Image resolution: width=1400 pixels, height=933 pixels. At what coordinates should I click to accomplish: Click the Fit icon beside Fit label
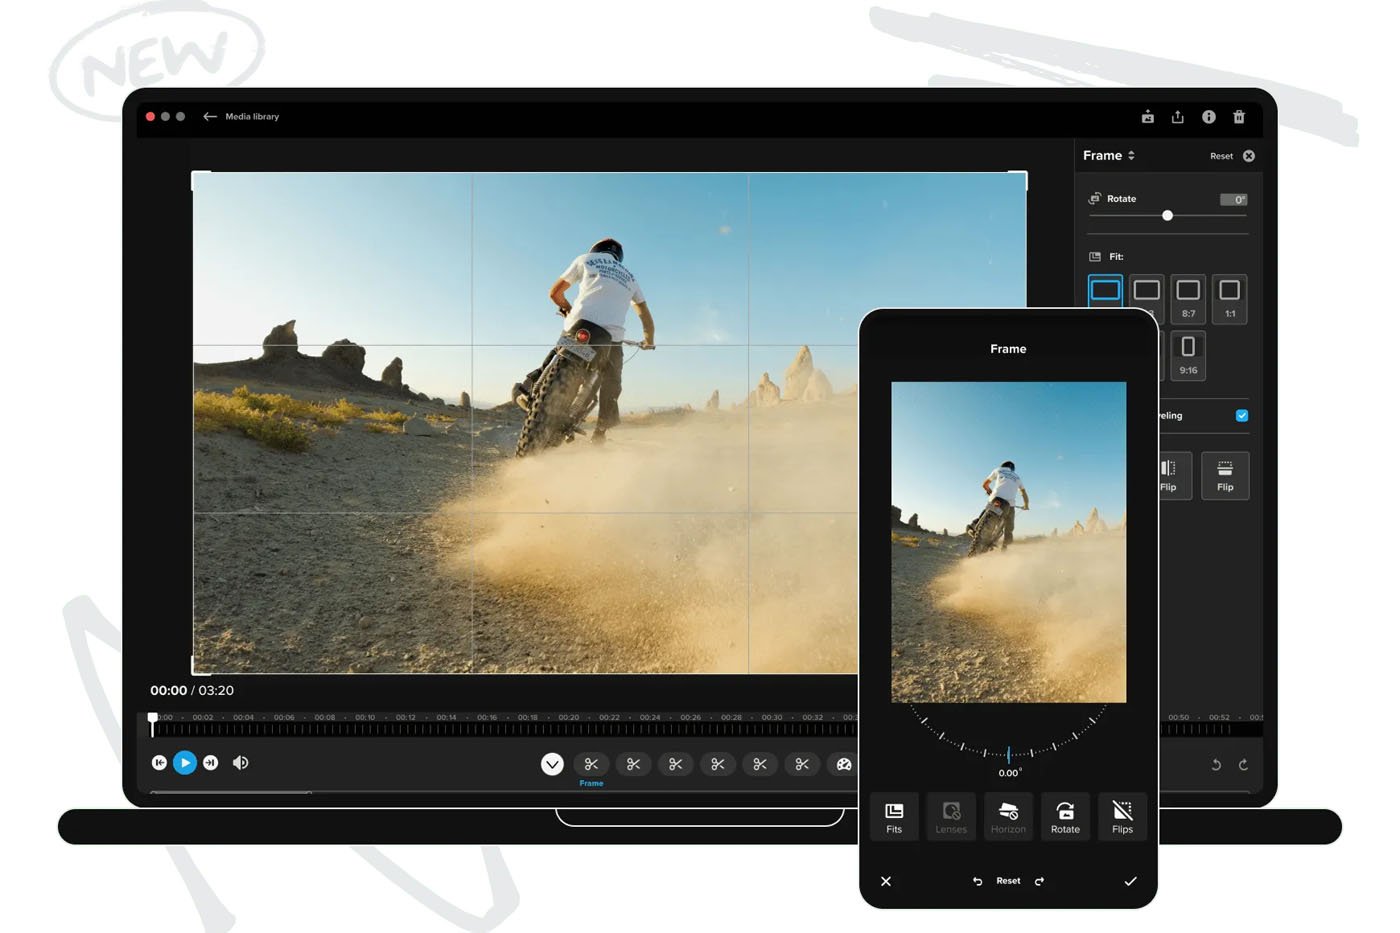[1095, 256]
